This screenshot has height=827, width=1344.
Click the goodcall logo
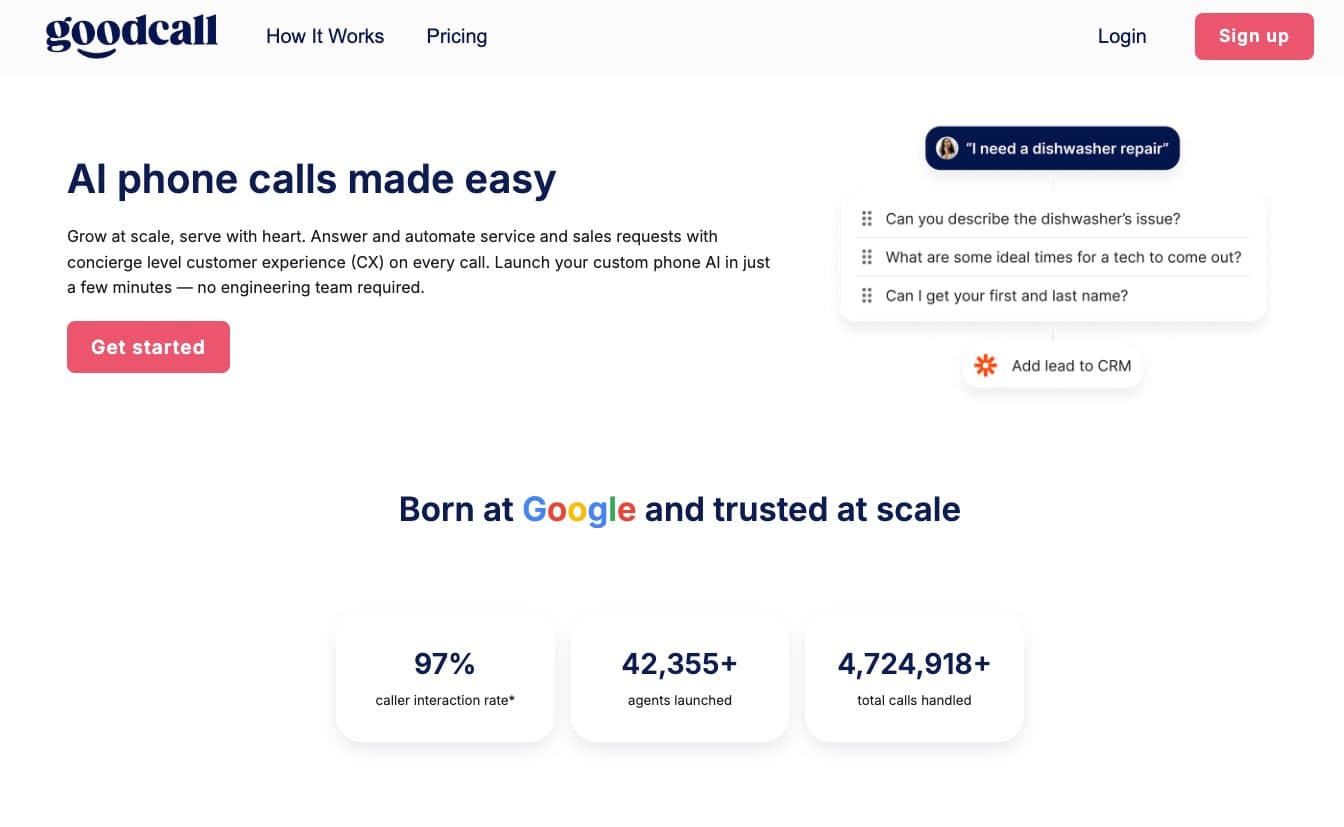tap(131, 35)
